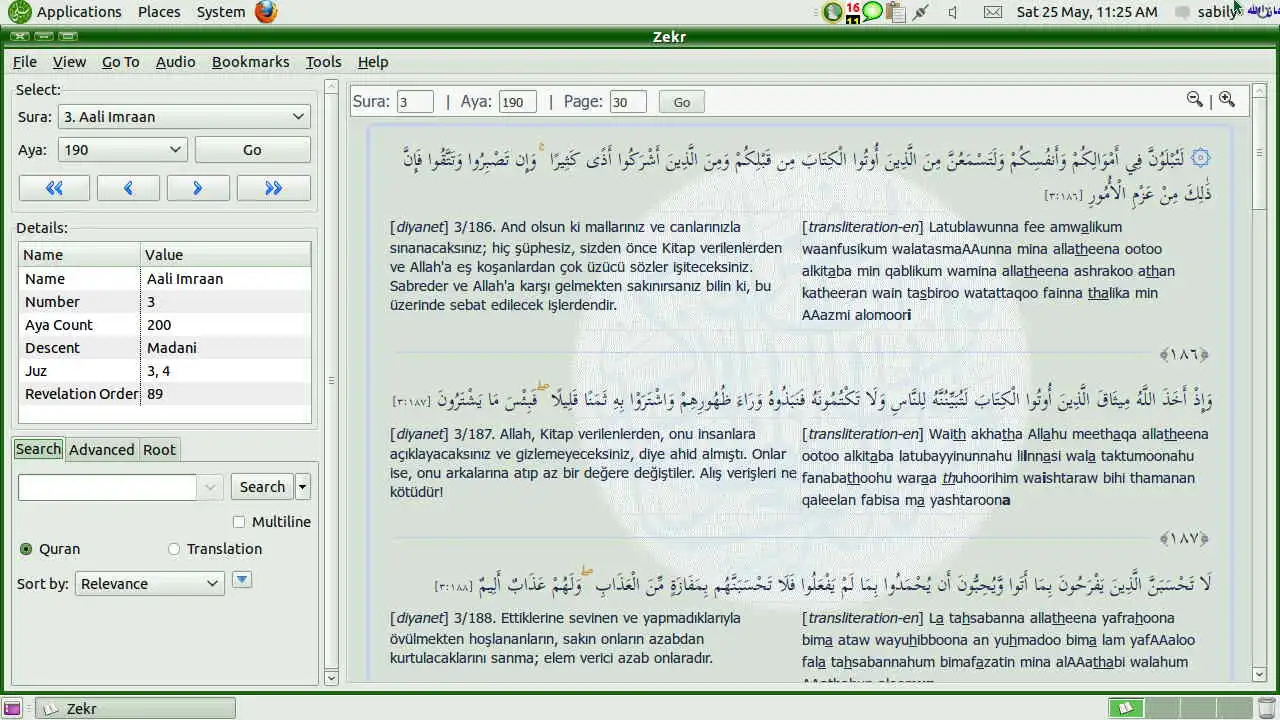Click the Aya number field in toolbar
Viewport: 1280px width, 720px height.
[x=518, y=102]
